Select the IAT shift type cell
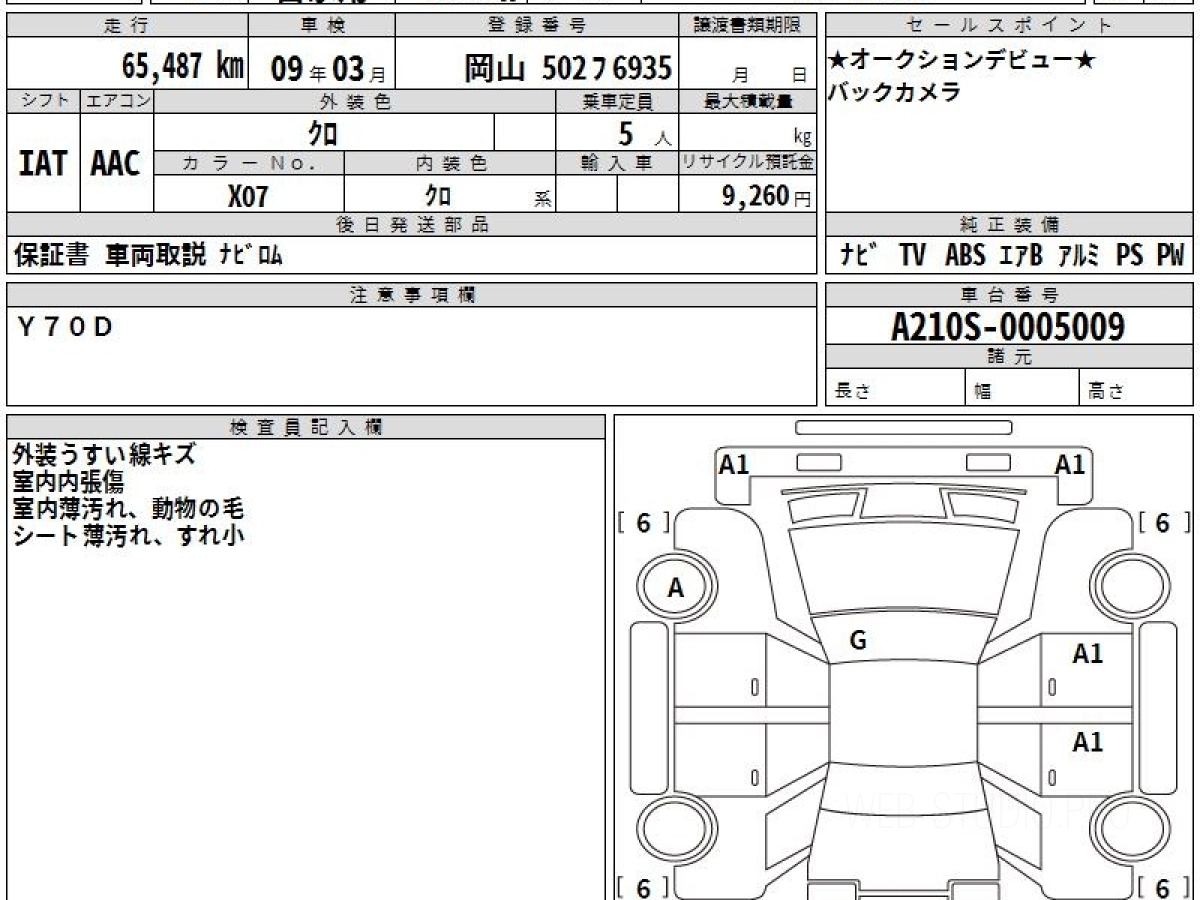The height and width of the screenshot is (900, 1200). [43, 165]
